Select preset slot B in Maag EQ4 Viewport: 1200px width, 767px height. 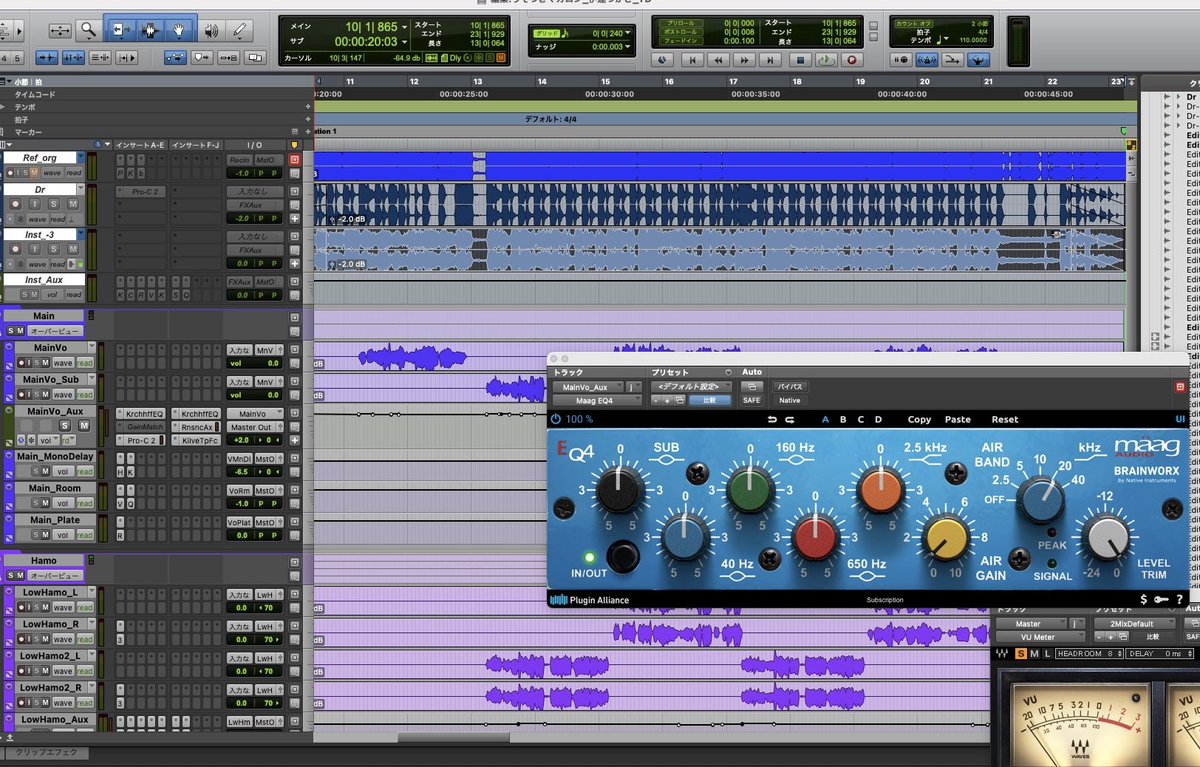[x=843, y=419]
